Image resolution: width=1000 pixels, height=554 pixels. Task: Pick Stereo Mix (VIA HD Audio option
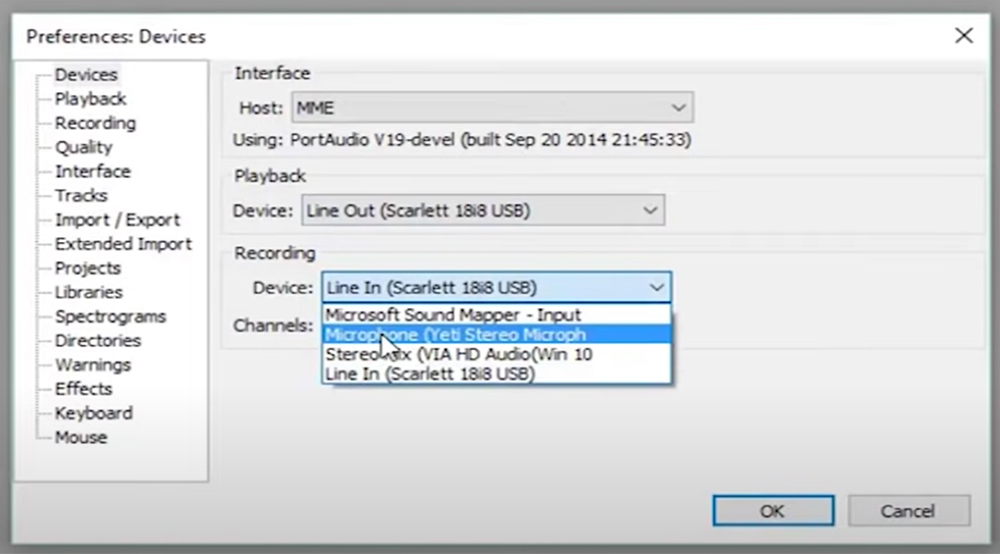496,354
